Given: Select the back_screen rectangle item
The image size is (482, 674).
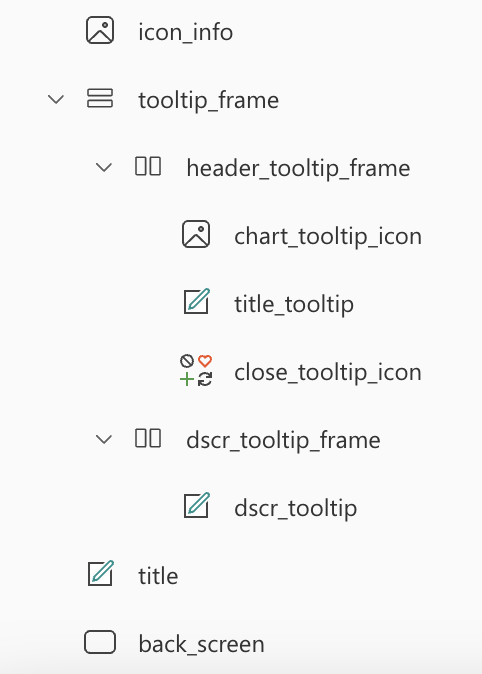Looking at the screenshot, I should point(201,644).
